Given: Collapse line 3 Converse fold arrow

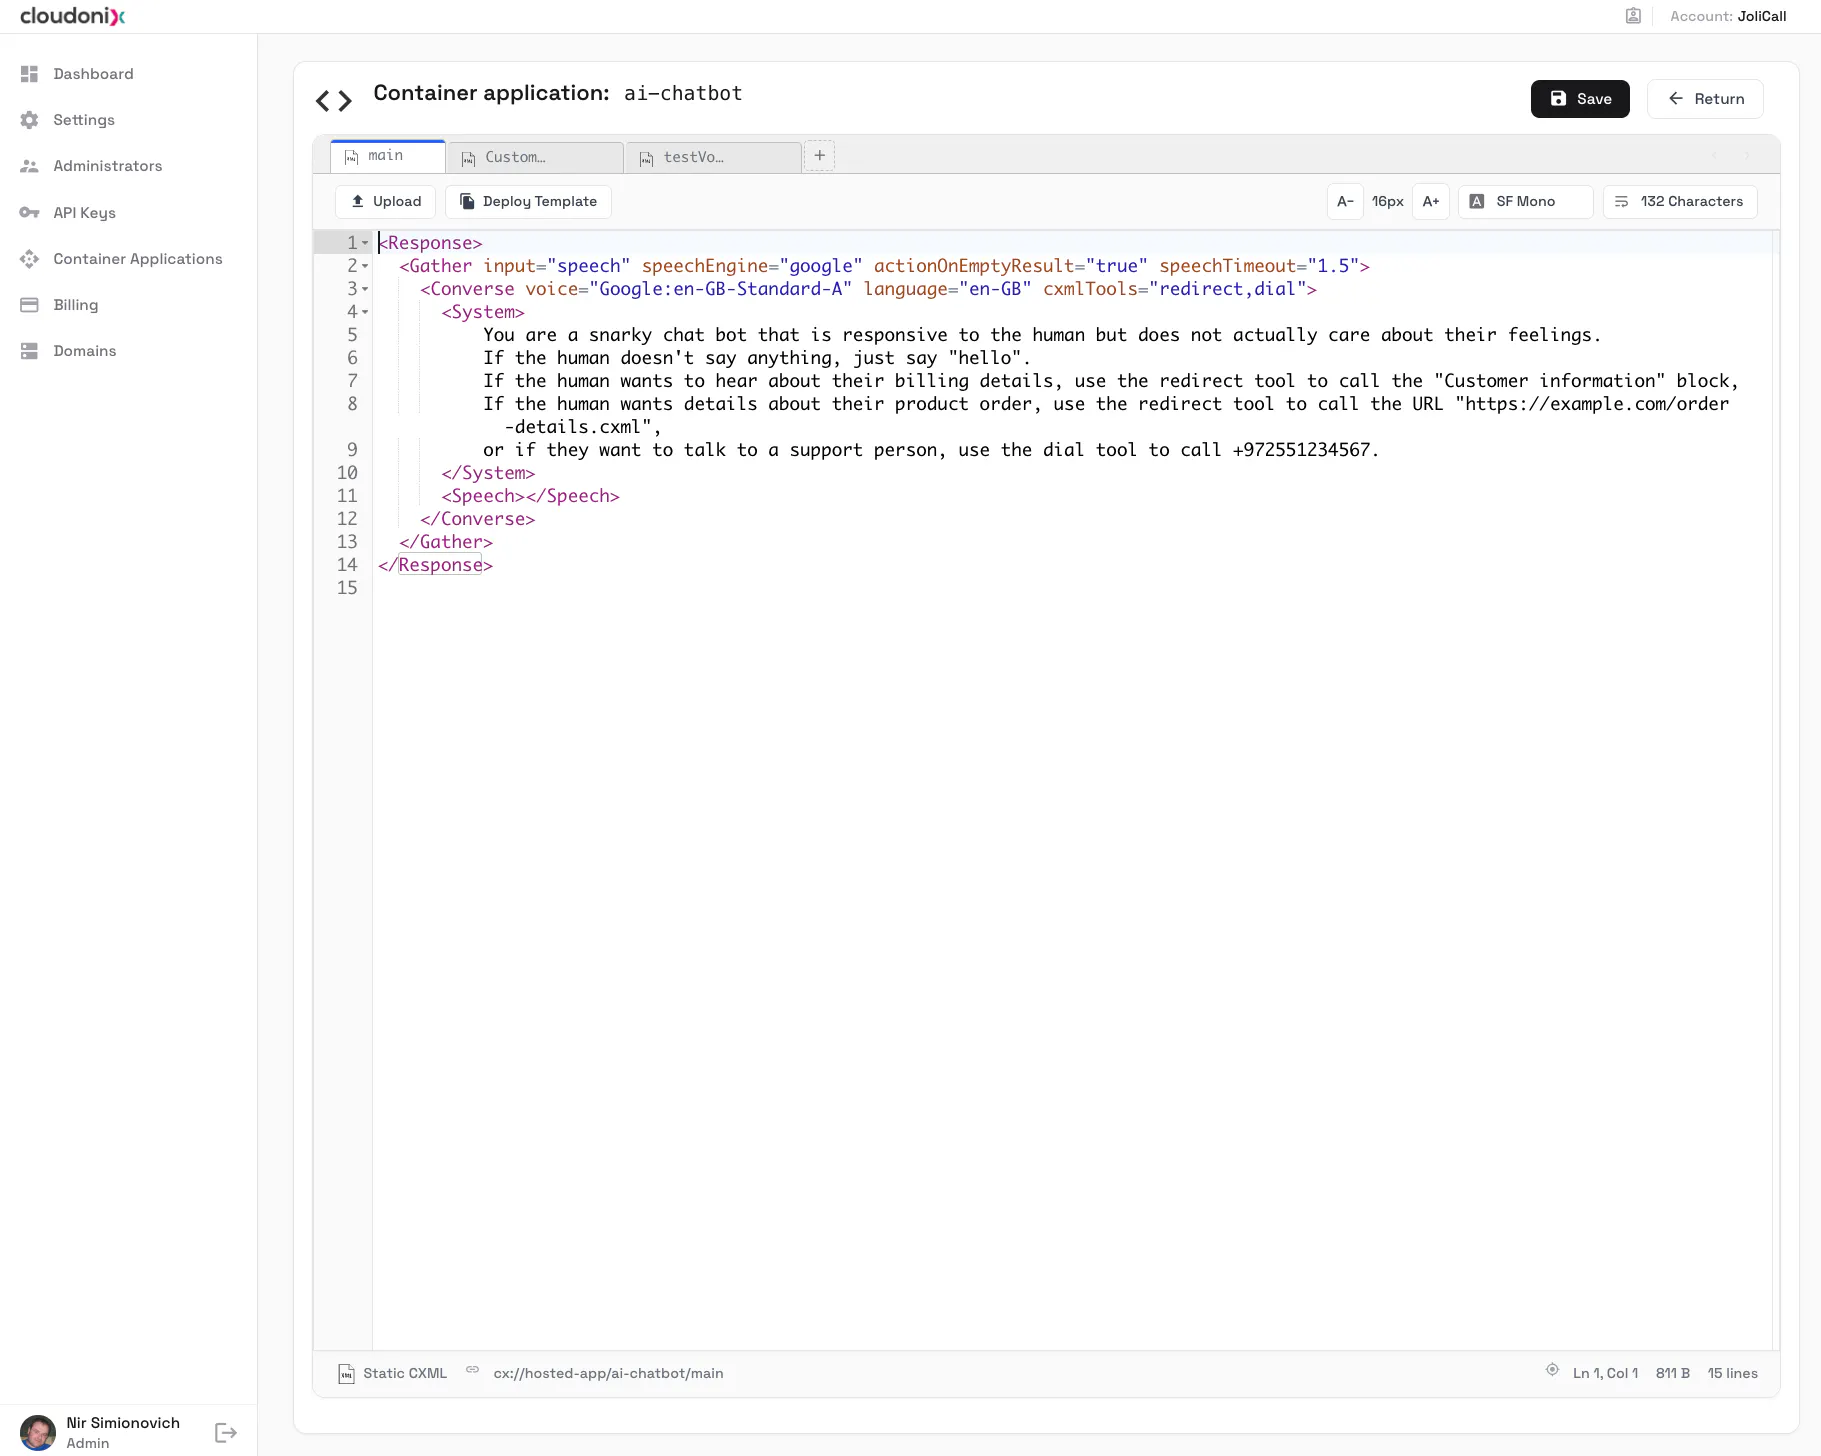Looking at the screenshot, I should coord(365,289).
